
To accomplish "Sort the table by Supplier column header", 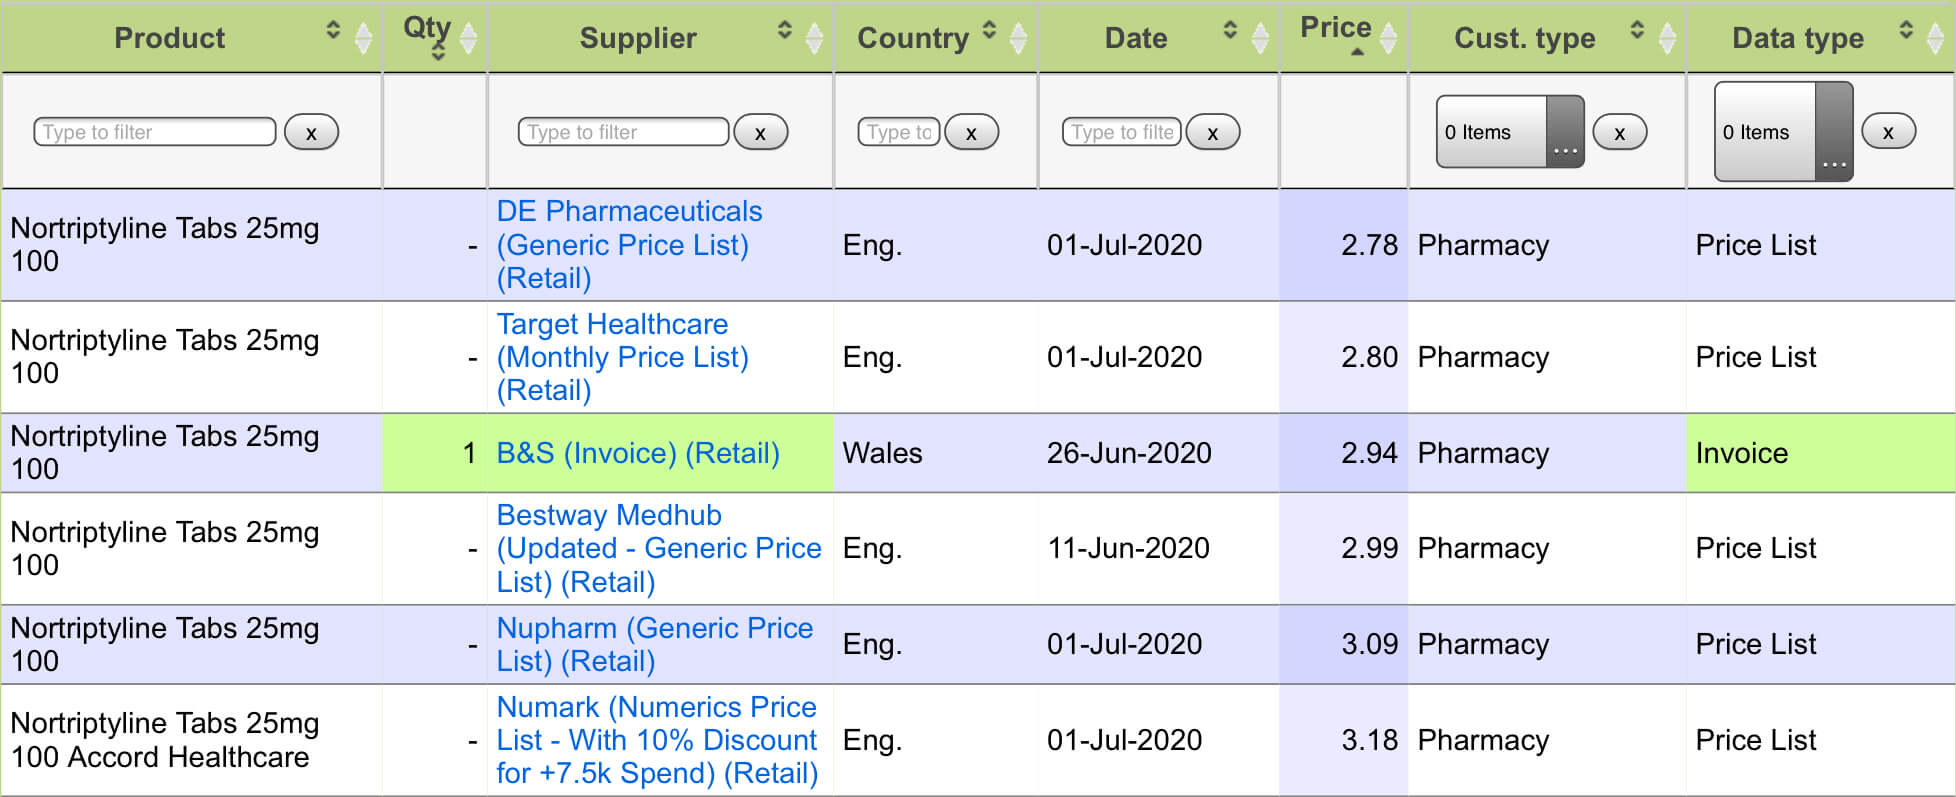I will point(638,38).
